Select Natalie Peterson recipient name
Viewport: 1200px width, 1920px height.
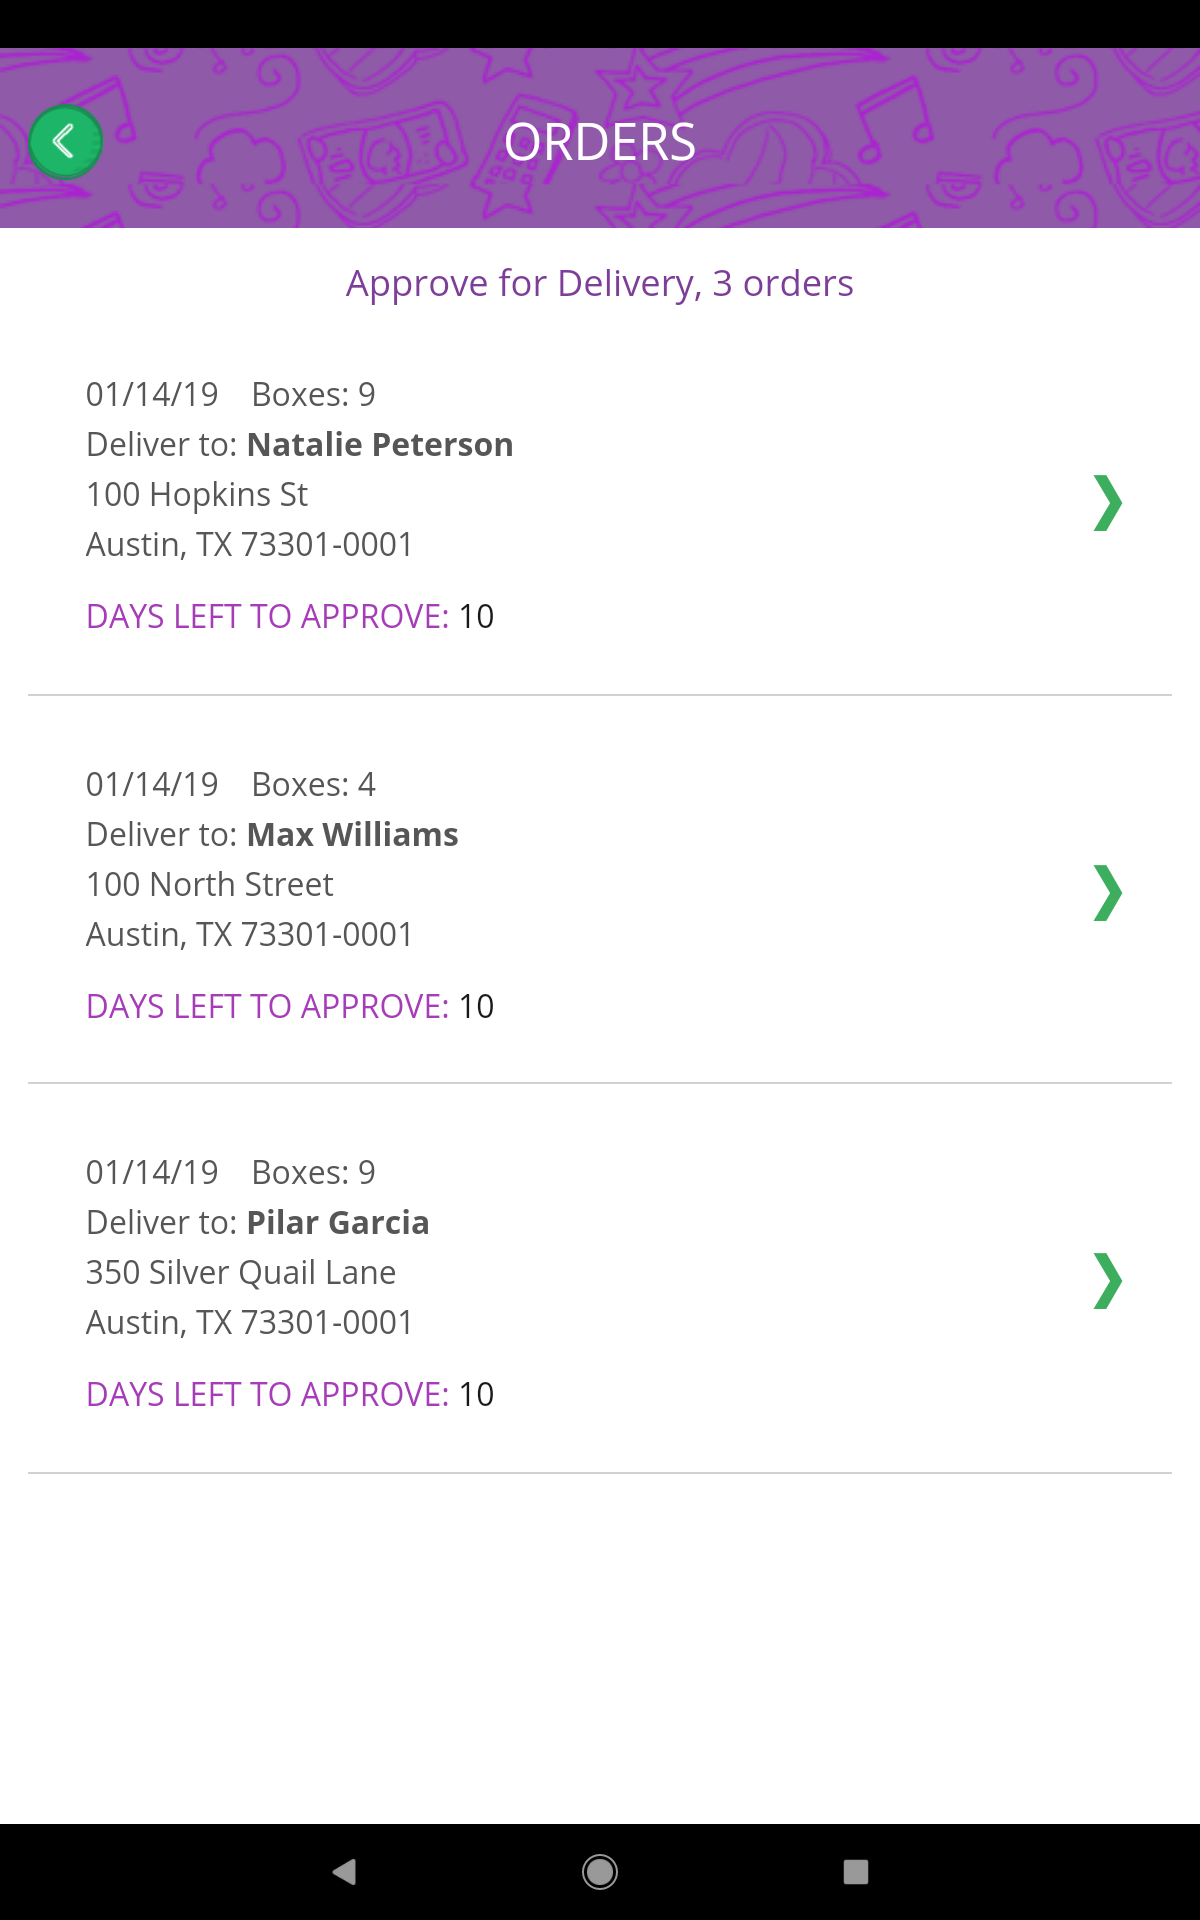380,445
